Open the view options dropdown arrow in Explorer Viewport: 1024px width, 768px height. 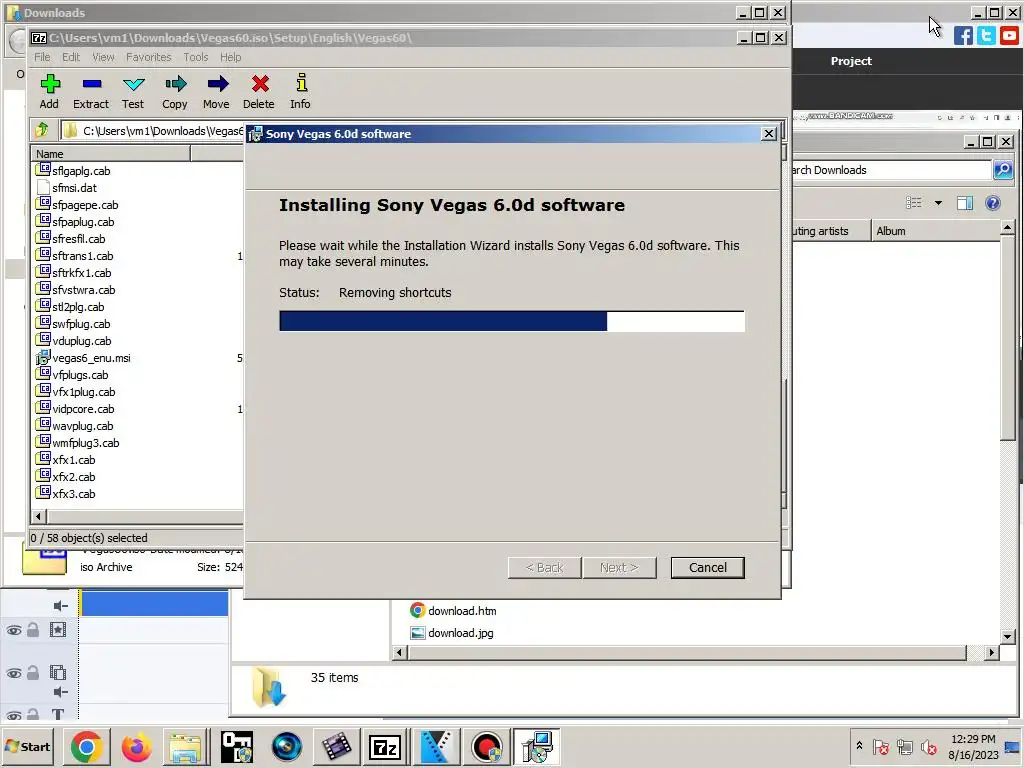pos(938,203)
